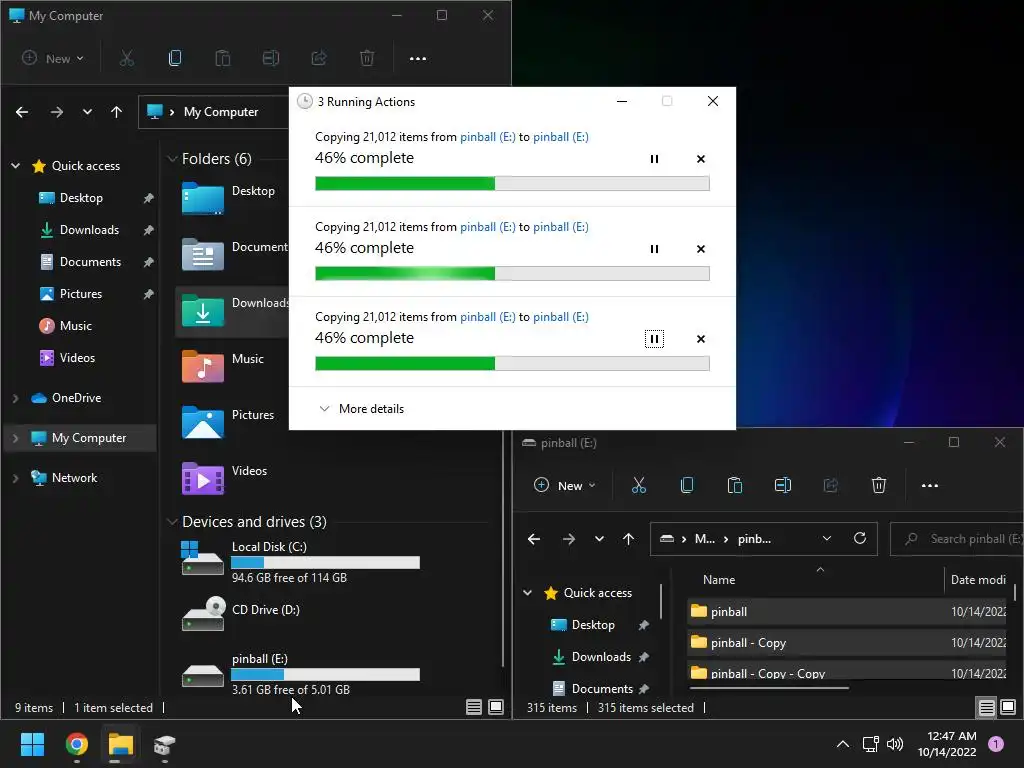Open Desktop in pinball window sidebar
This screenshot has width=1024, height=768.
pos(592,625)
